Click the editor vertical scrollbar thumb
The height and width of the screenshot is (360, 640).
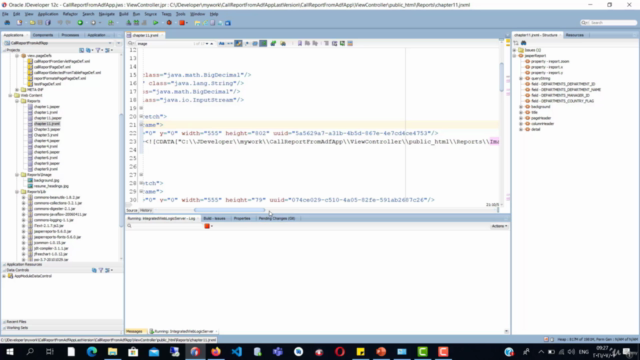(x=501, y=78)
